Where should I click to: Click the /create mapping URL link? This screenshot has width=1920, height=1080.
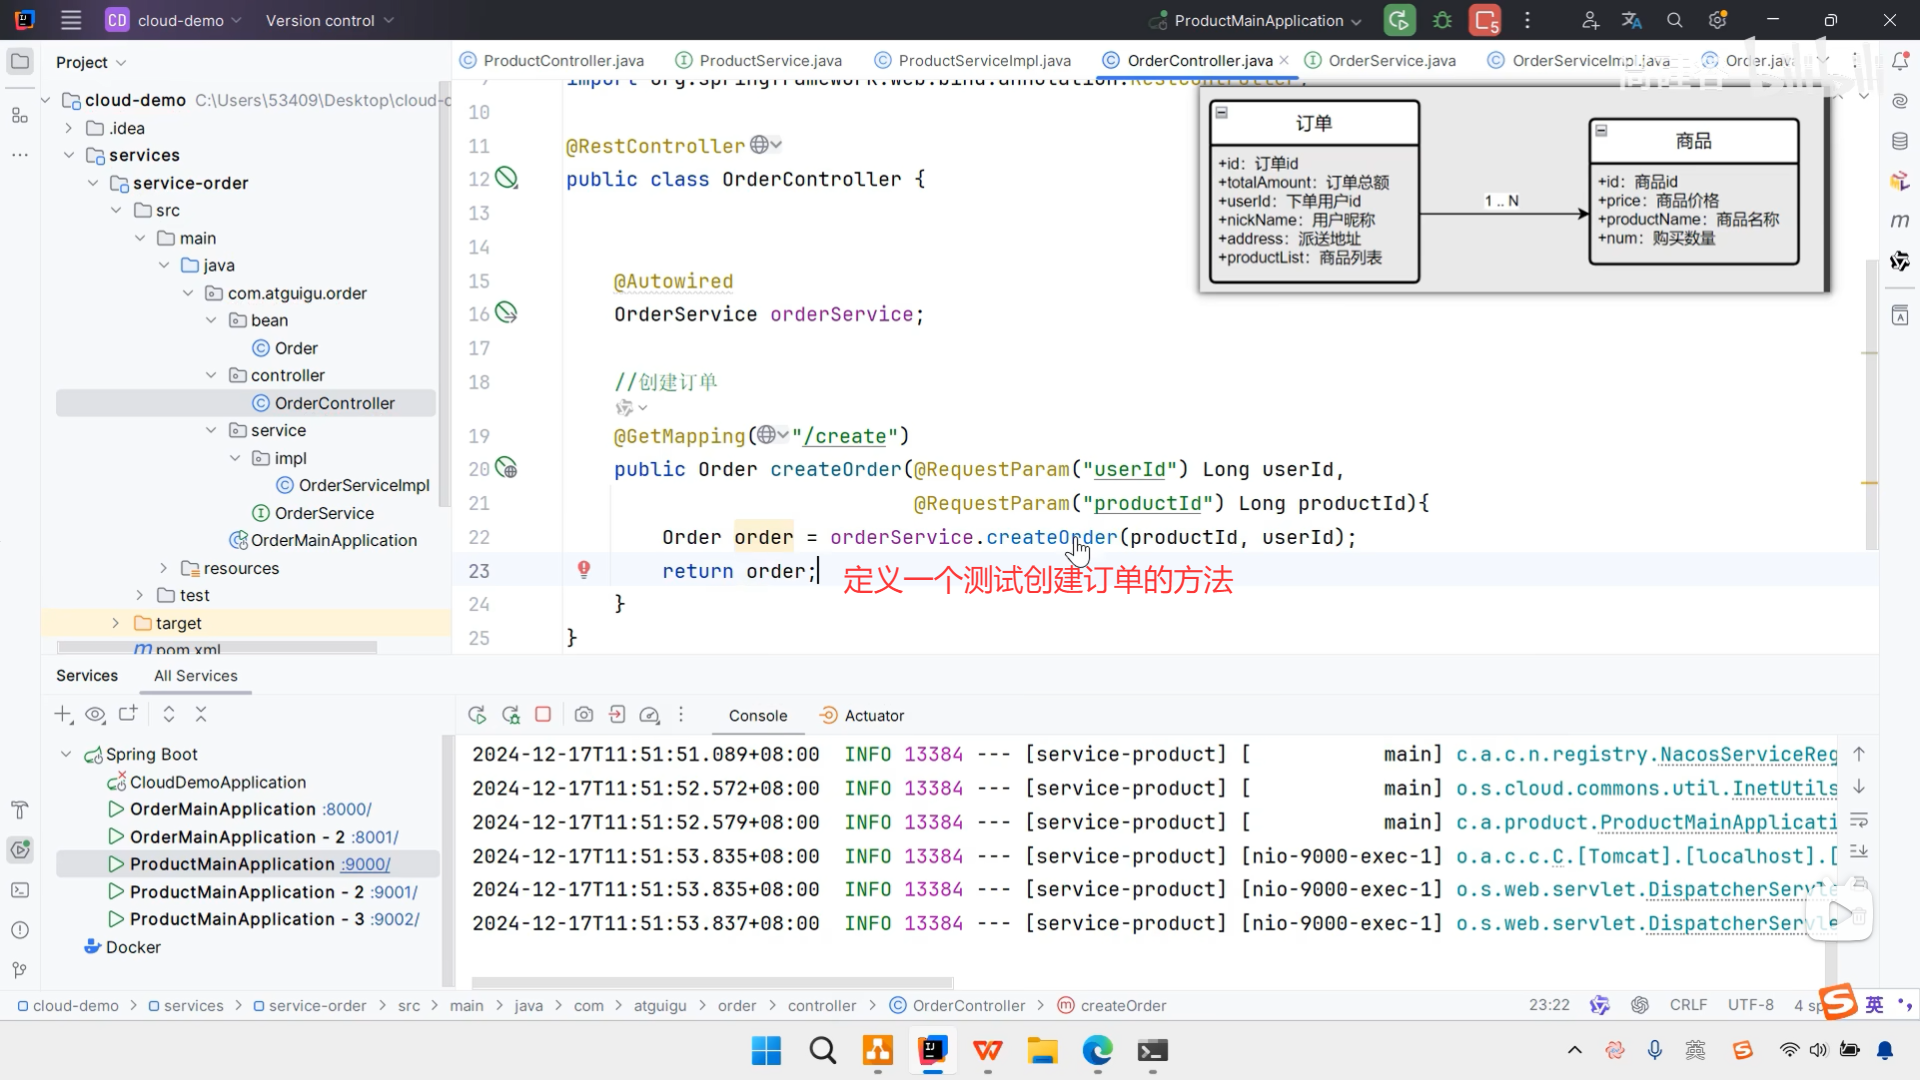[x=845, y=436]
